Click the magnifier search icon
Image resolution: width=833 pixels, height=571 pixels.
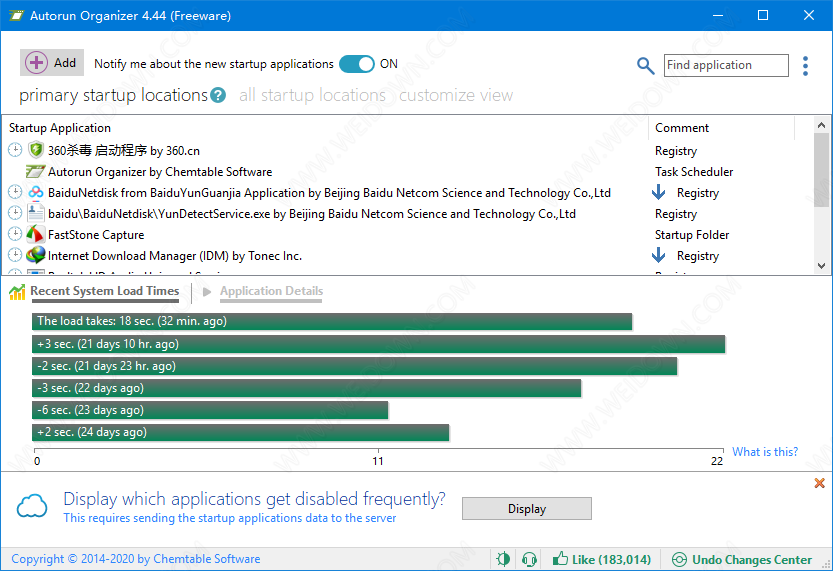[x=645, y=65]
